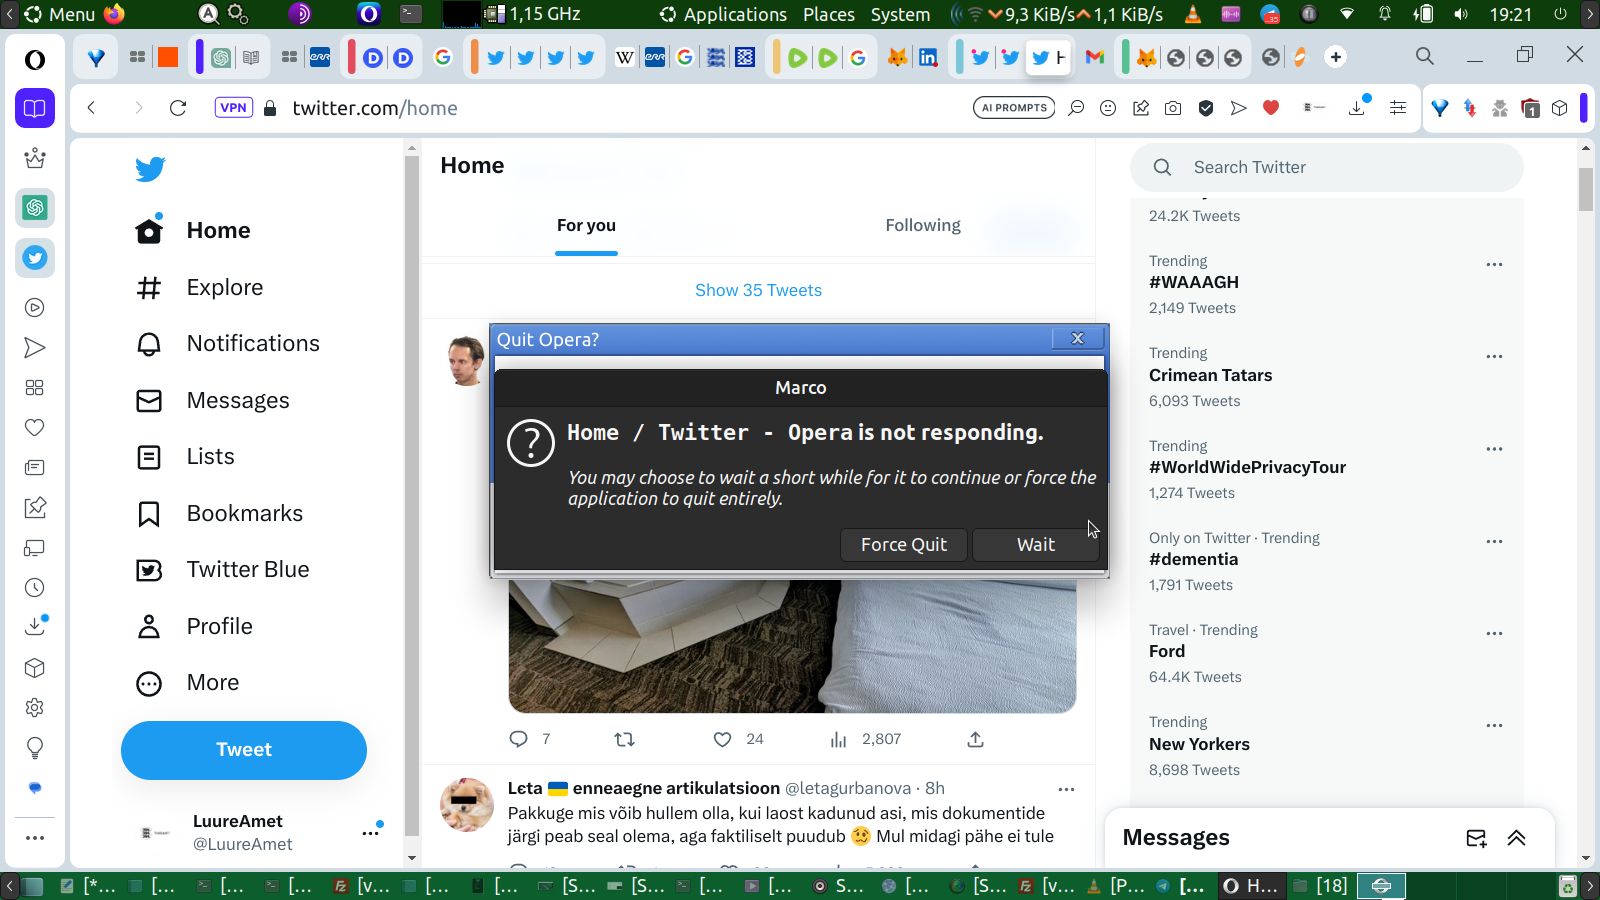This screenshot has width=1600, height=900.
Task: Open more options on Leta's tweet
Action: pyautogui.click(x=1066, y=789)
